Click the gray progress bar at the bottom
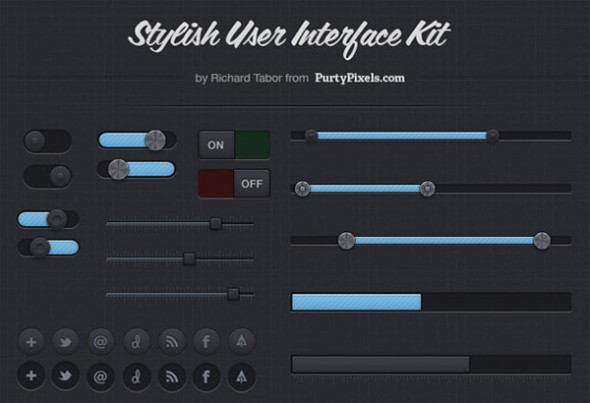Image resolution: width=590 pixels, height=403 pixels. pyautogui.click(x=431, y=364)
